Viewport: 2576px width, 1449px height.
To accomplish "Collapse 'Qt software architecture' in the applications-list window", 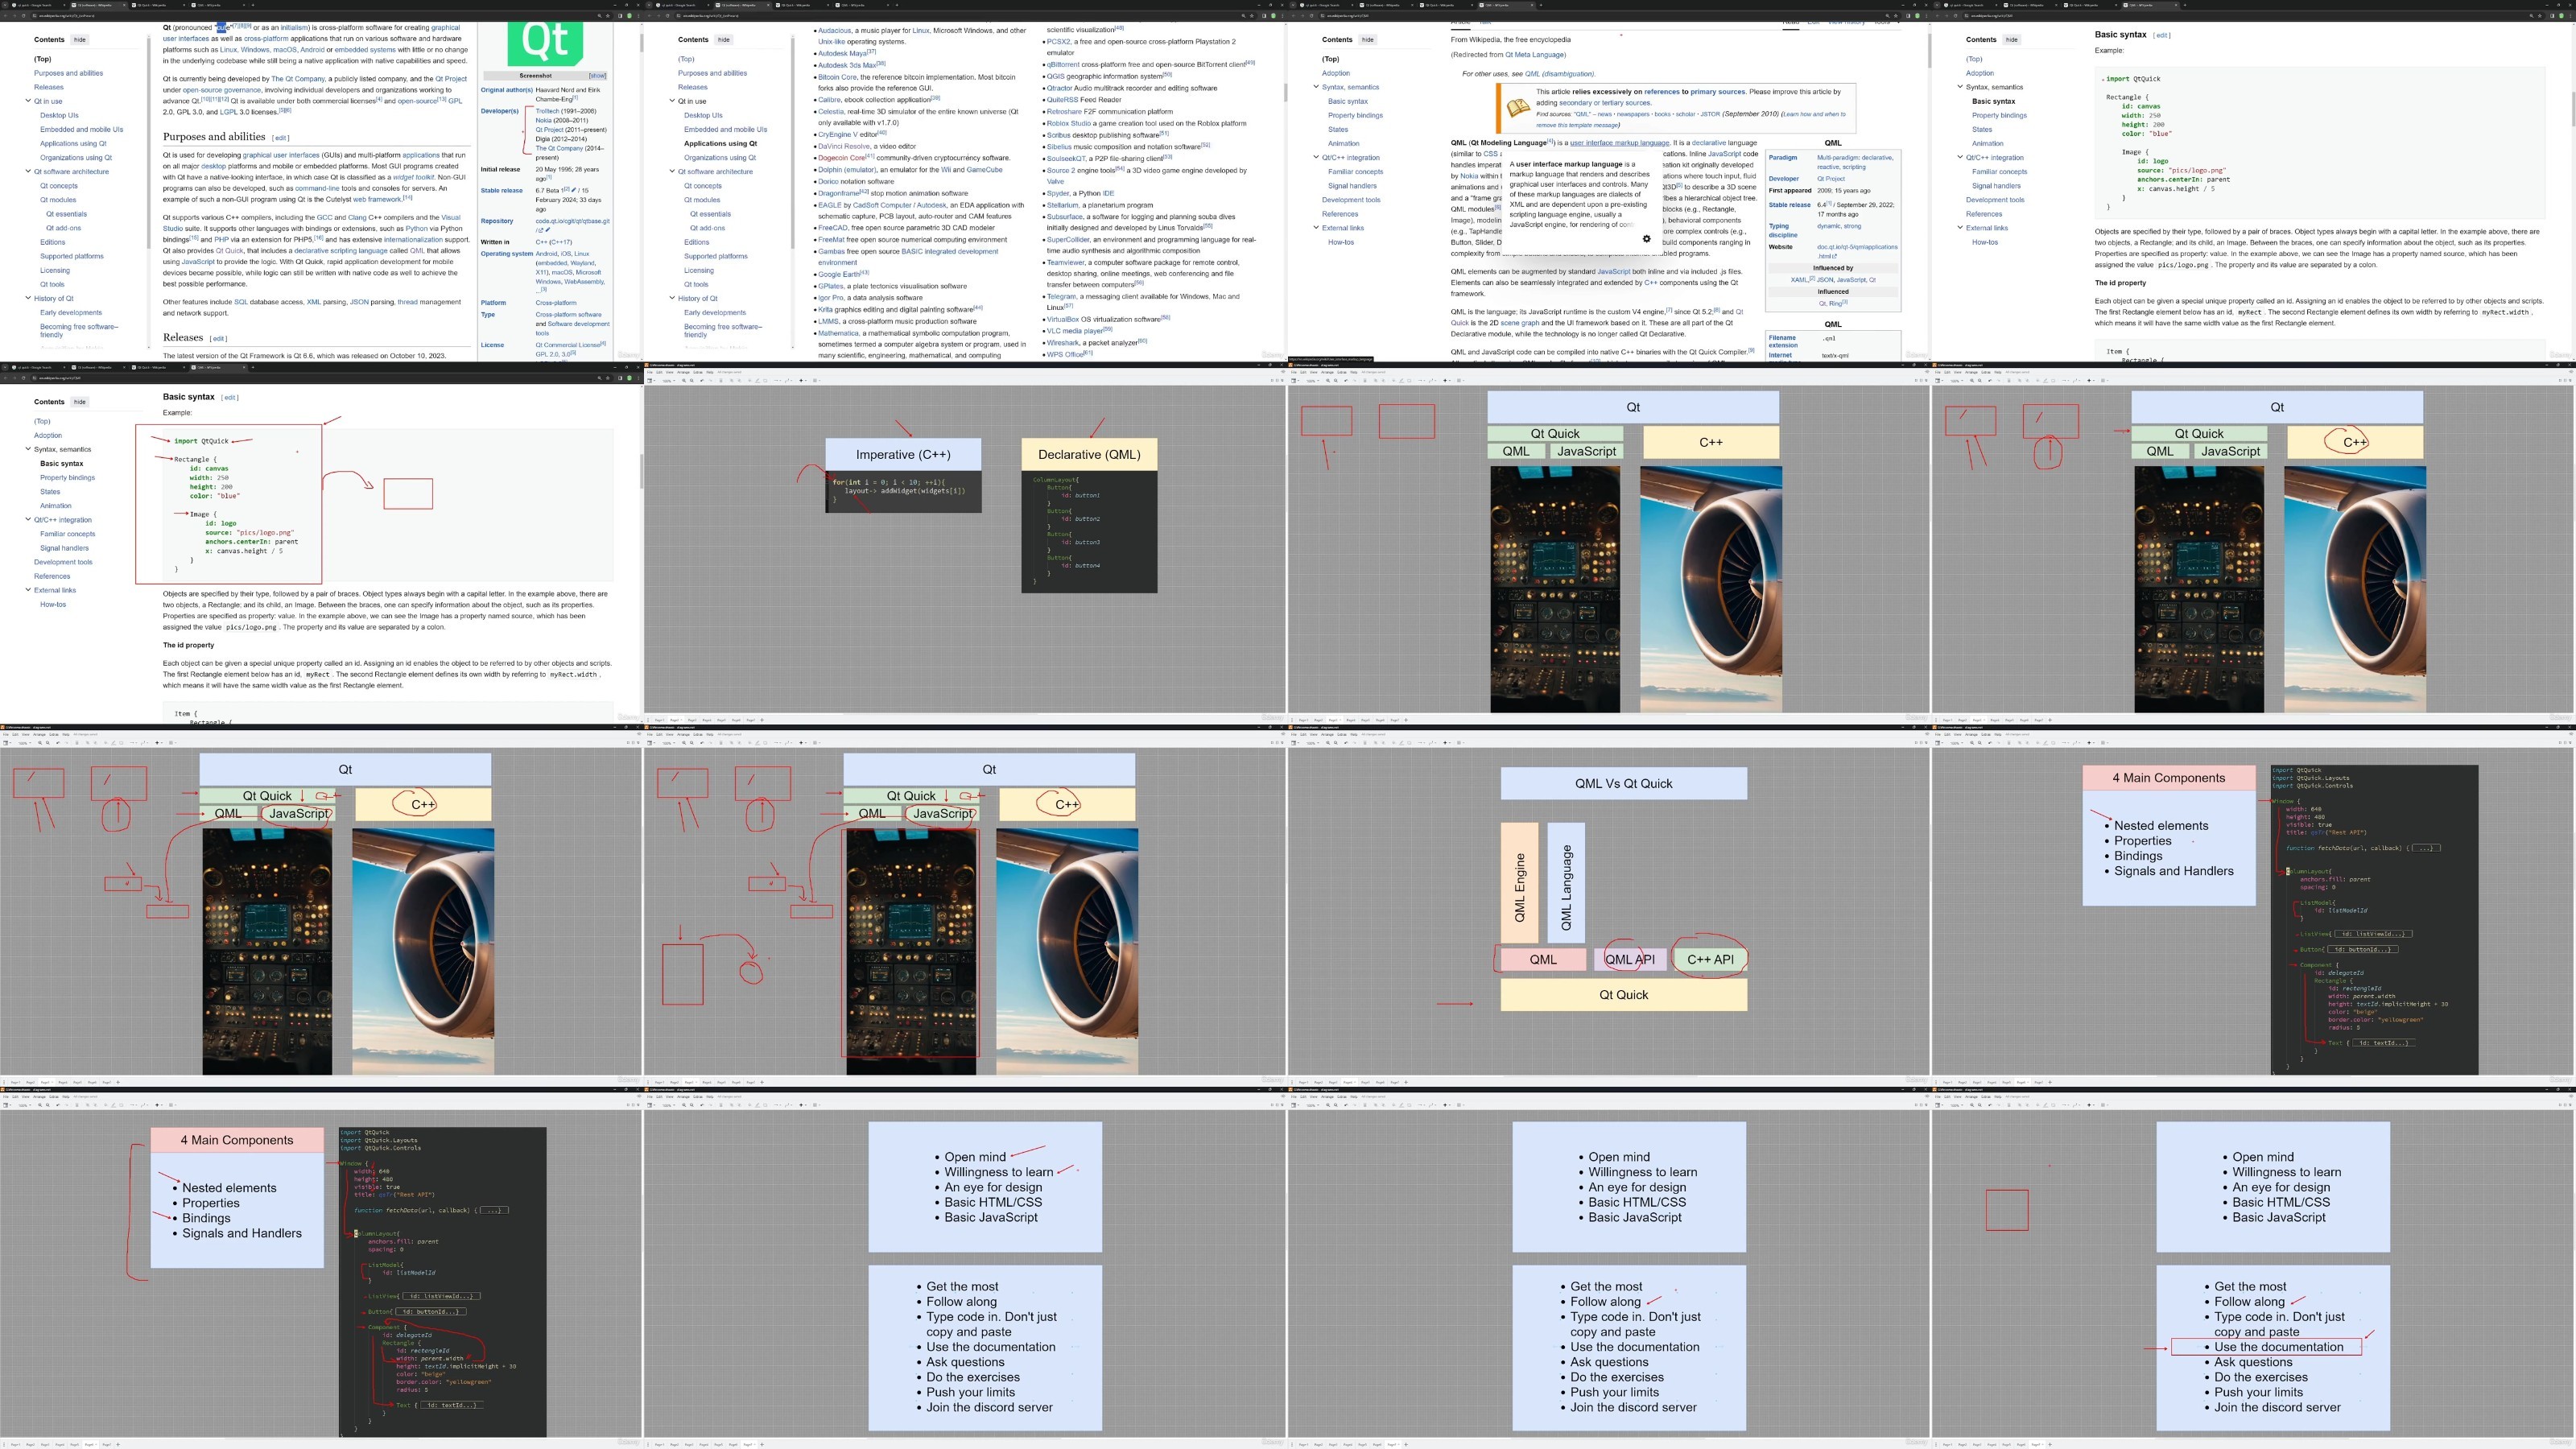I will tap(672, 171).
